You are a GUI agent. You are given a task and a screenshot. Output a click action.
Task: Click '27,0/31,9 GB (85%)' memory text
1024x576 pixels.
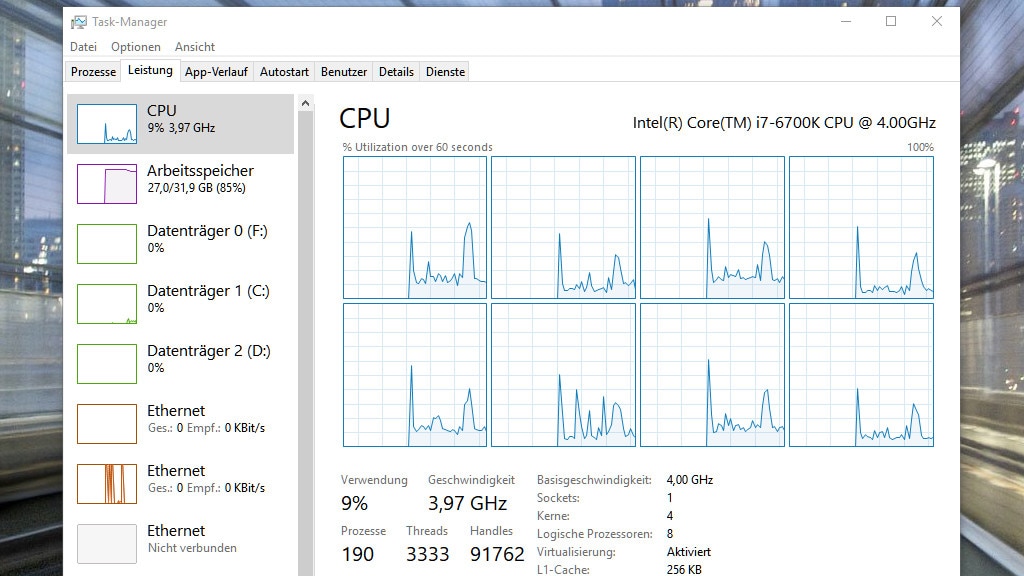coord(197,188)
